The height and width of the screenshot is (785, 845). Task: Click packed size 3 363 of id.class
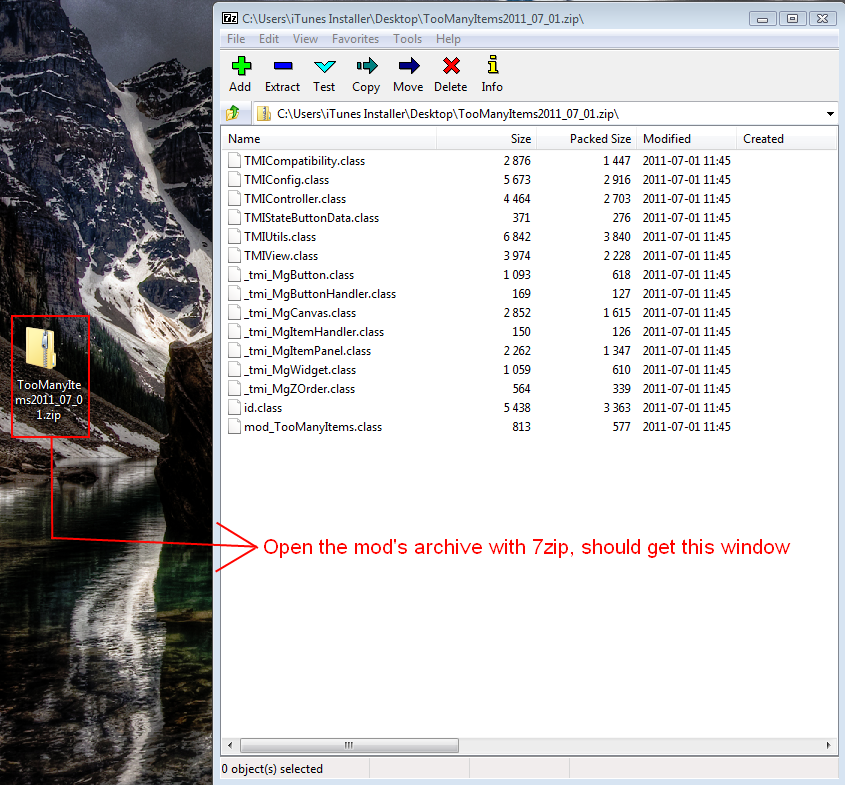[x=617, y=408]
